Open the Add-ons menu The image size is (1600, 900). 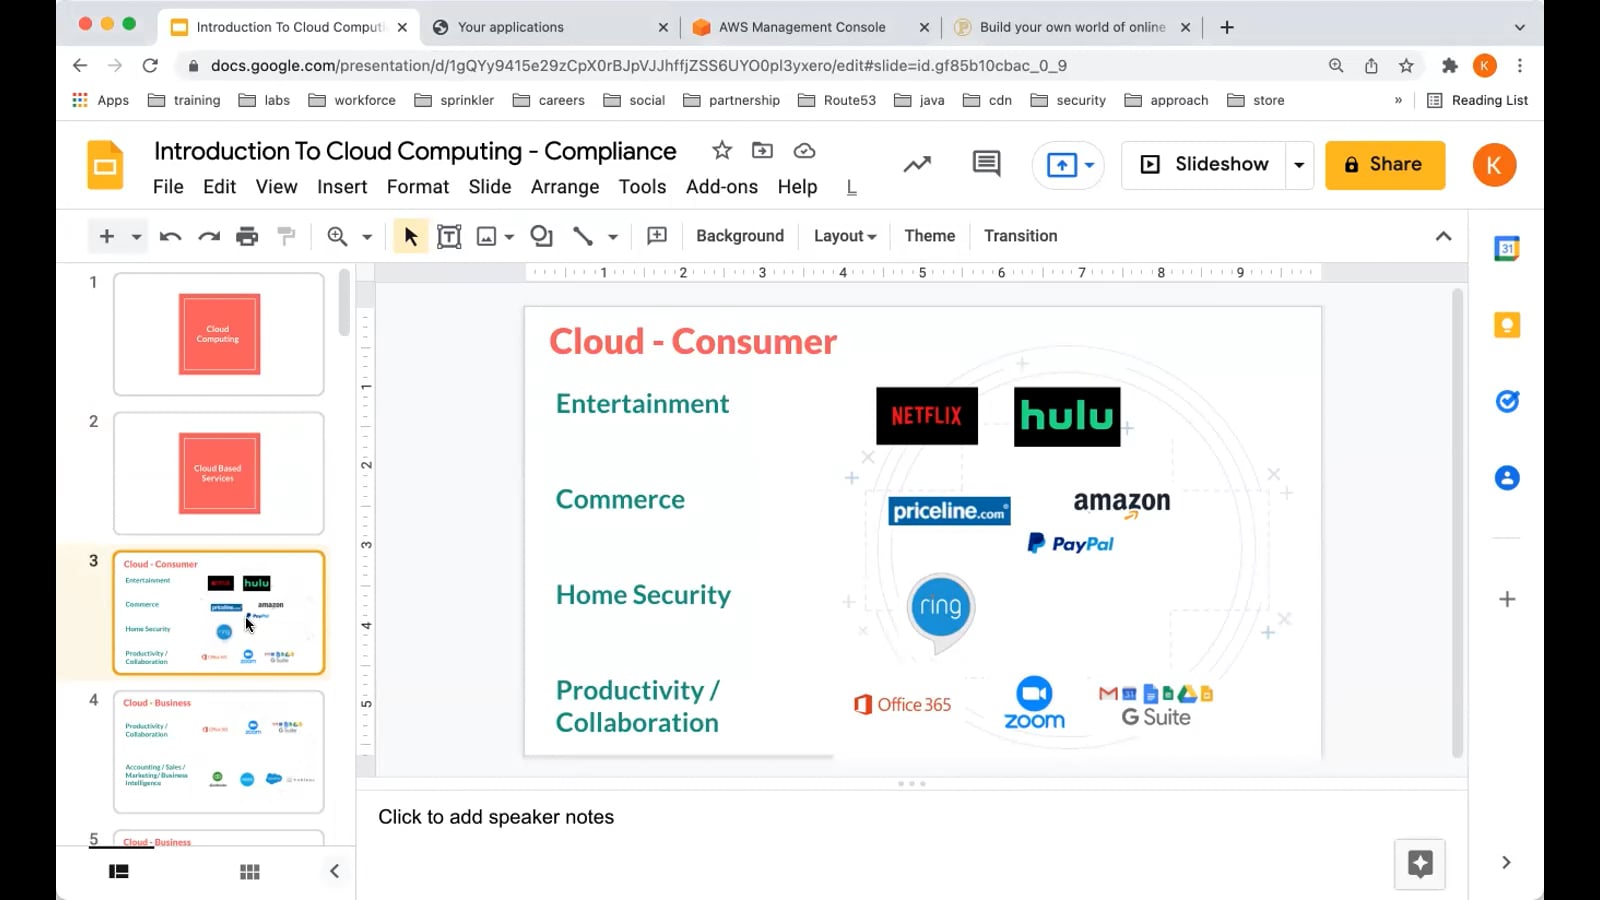click(x=722, y=187)
